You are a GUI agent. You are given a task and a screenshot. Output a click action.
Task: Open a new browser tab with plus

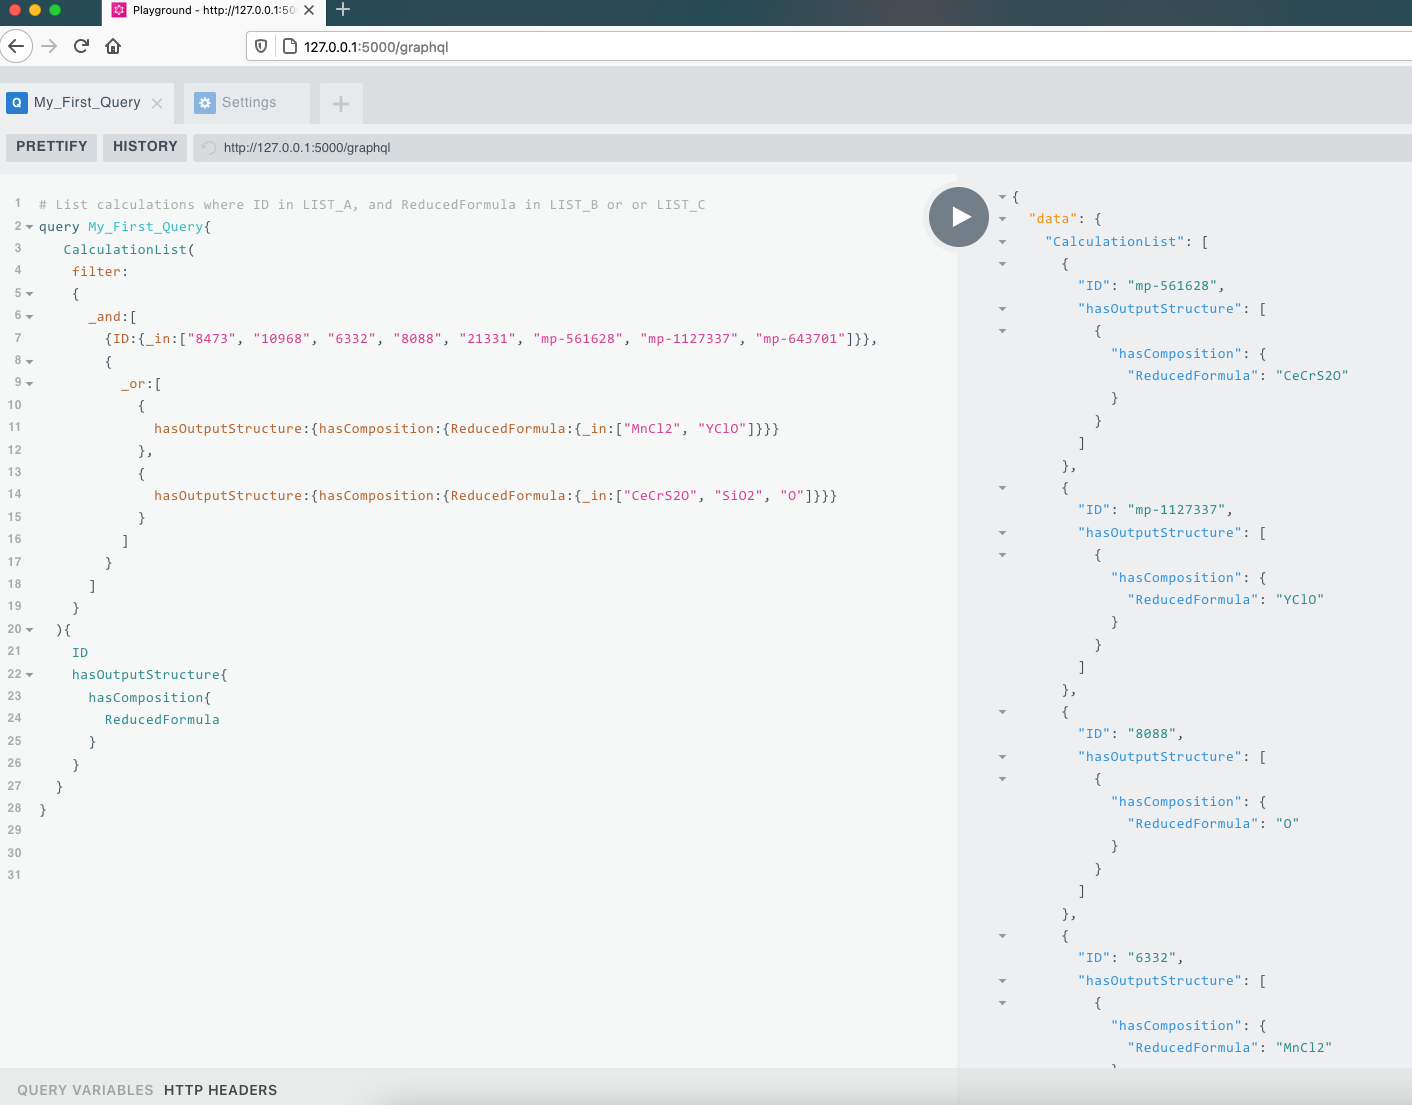(x=343, y=10)
